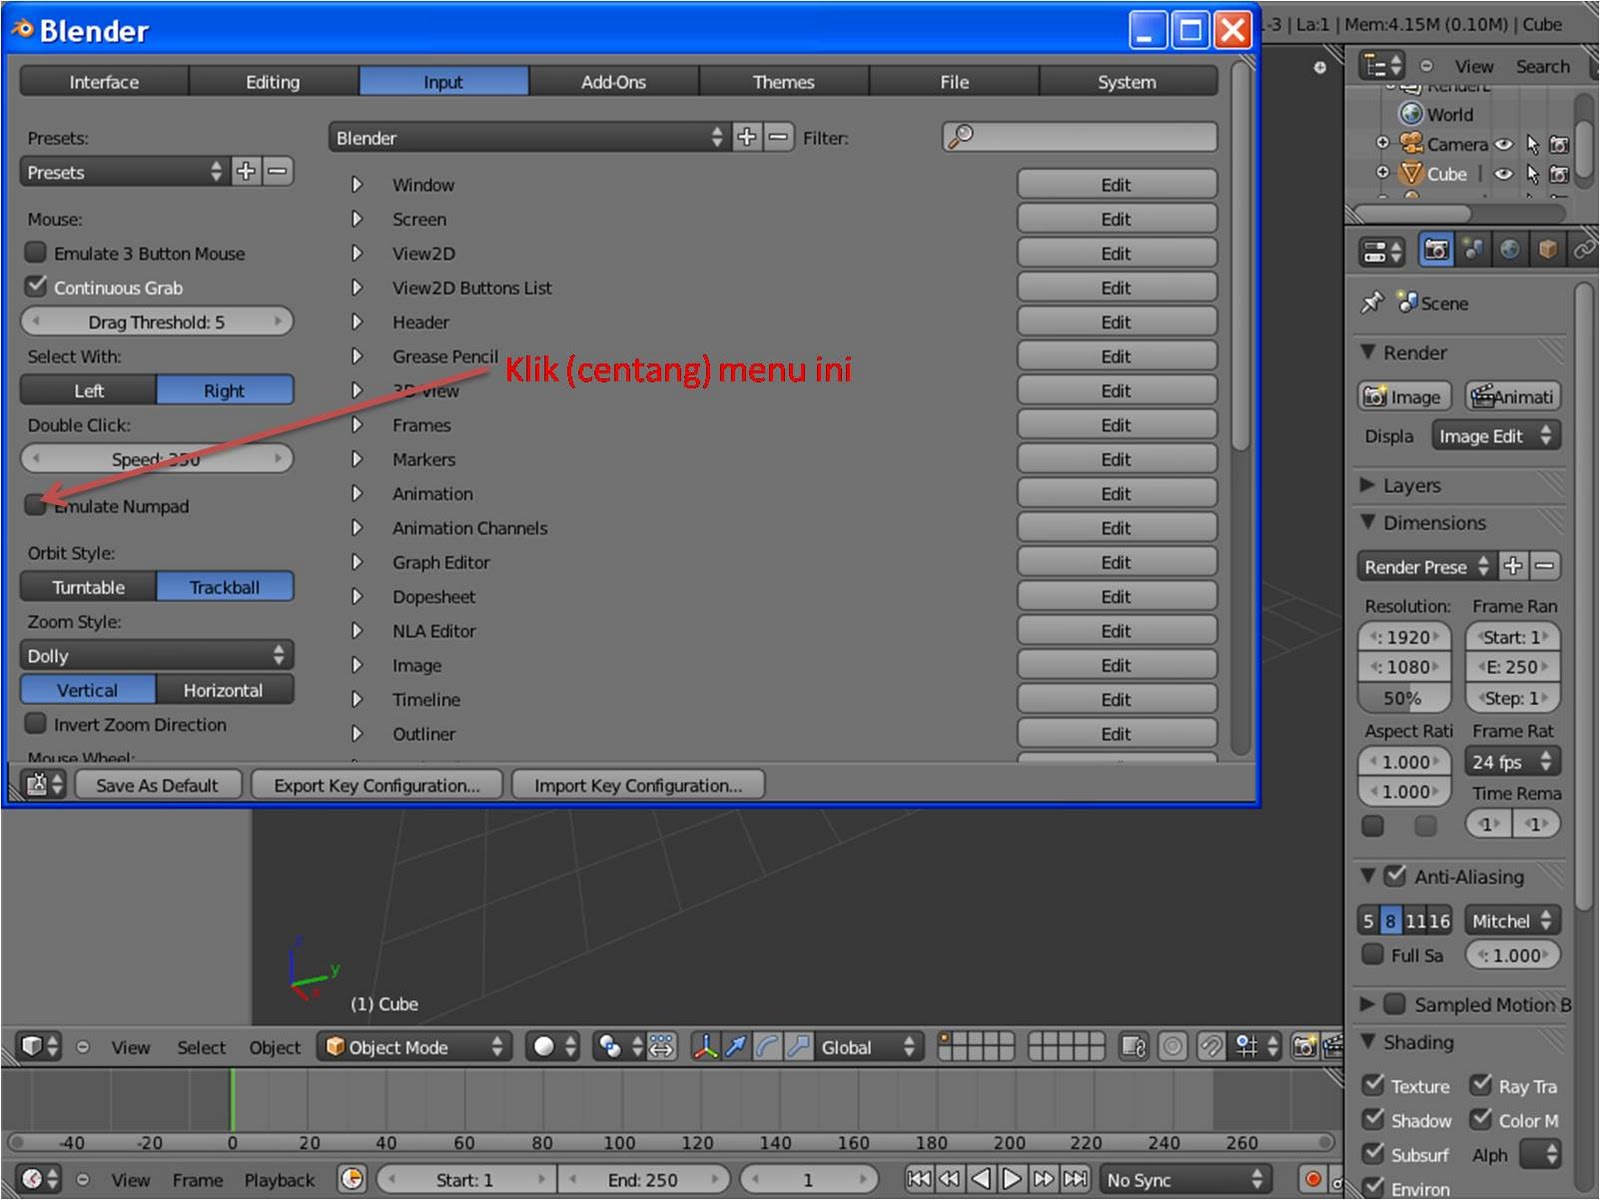Open the Properties editor type selector
1600x1200 pixels.
[x=1383, y=250]
